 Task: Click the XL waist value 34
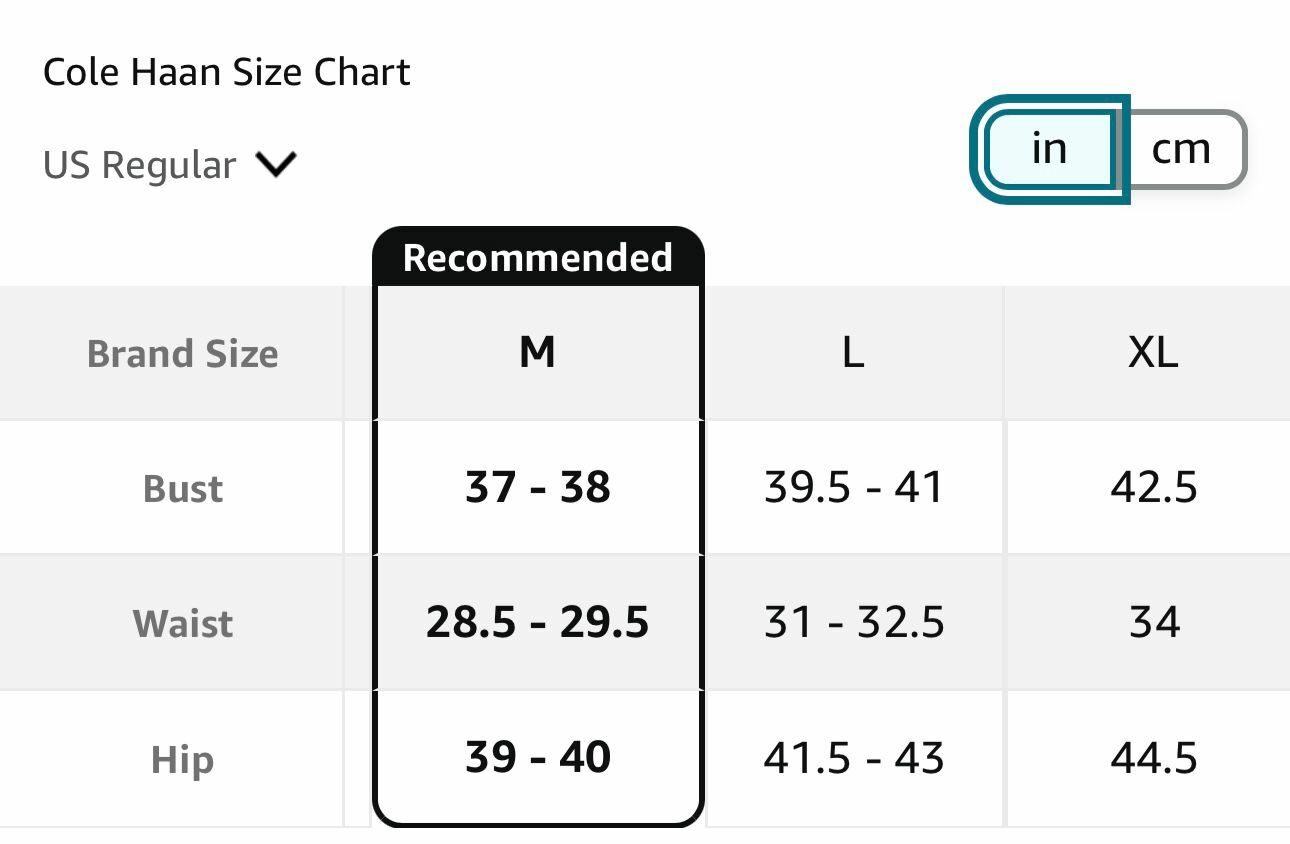coord(1153,622)
